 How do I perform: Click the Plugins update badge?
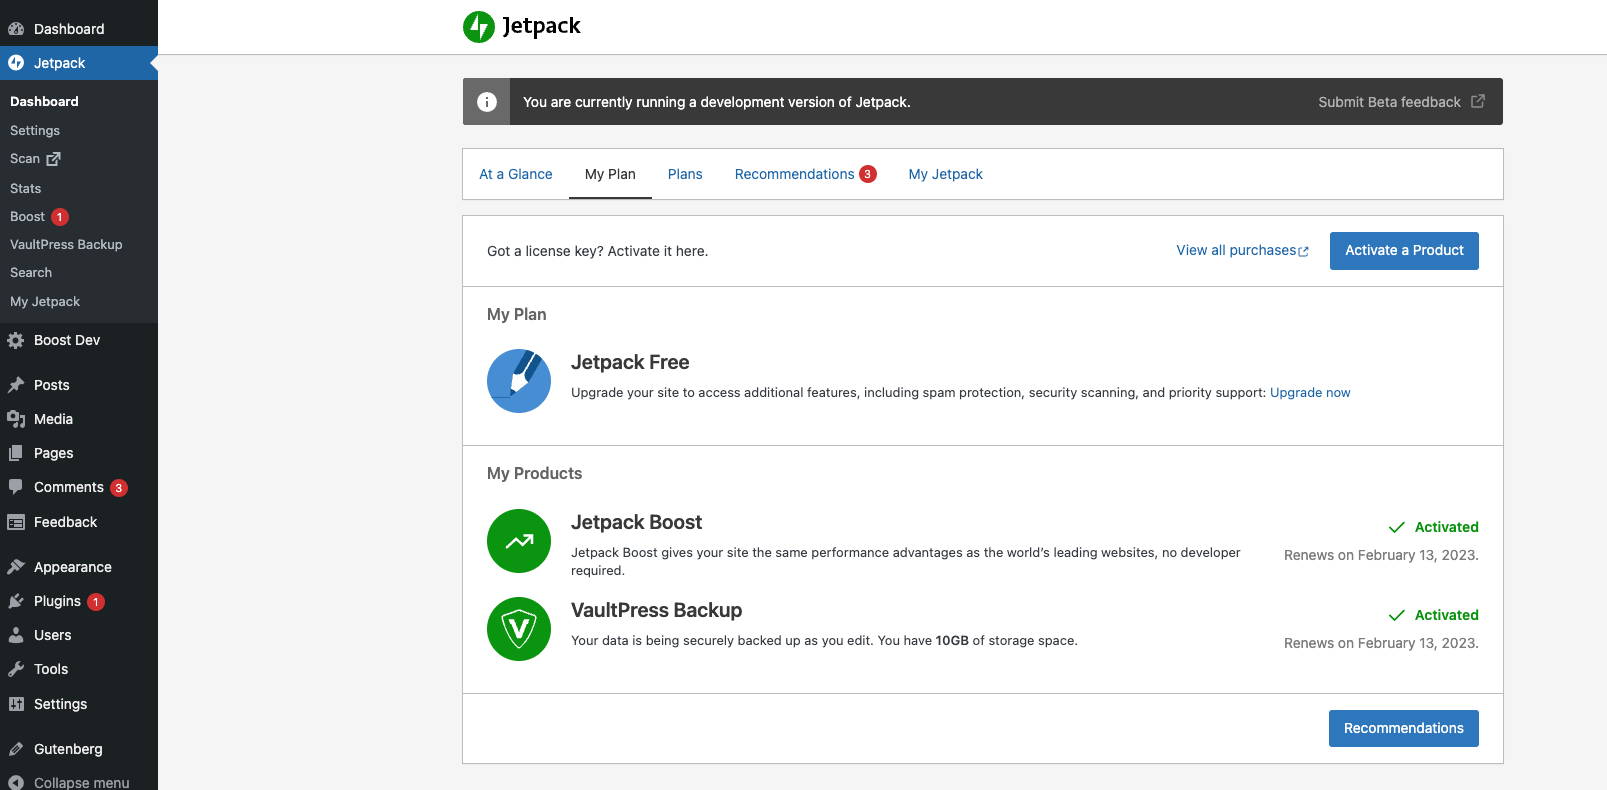(x=96, y=602)
